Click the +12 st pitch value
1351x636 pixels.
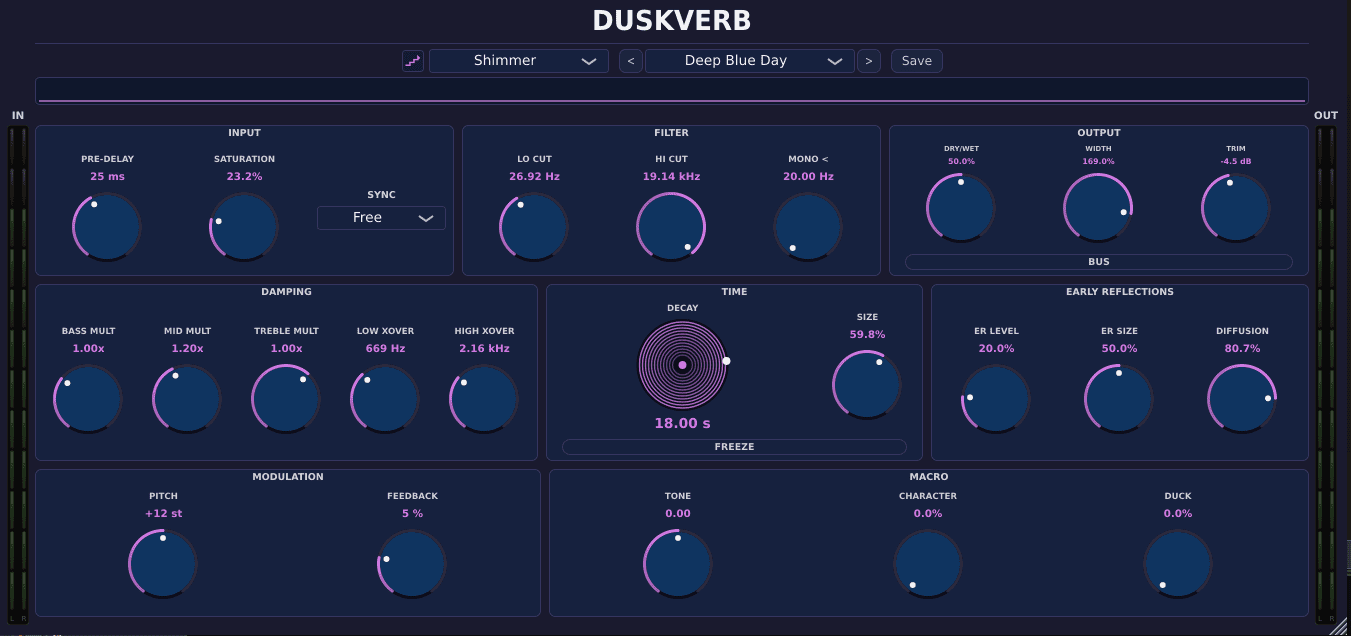163,514
